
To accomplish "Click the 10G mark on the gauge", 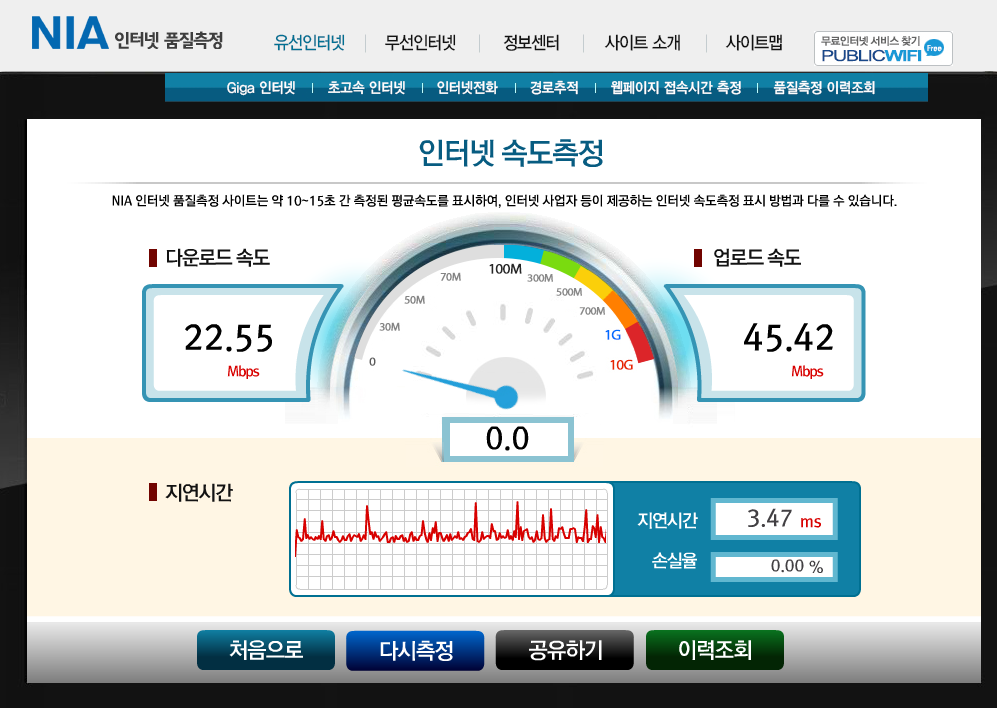I will point(621,365).
